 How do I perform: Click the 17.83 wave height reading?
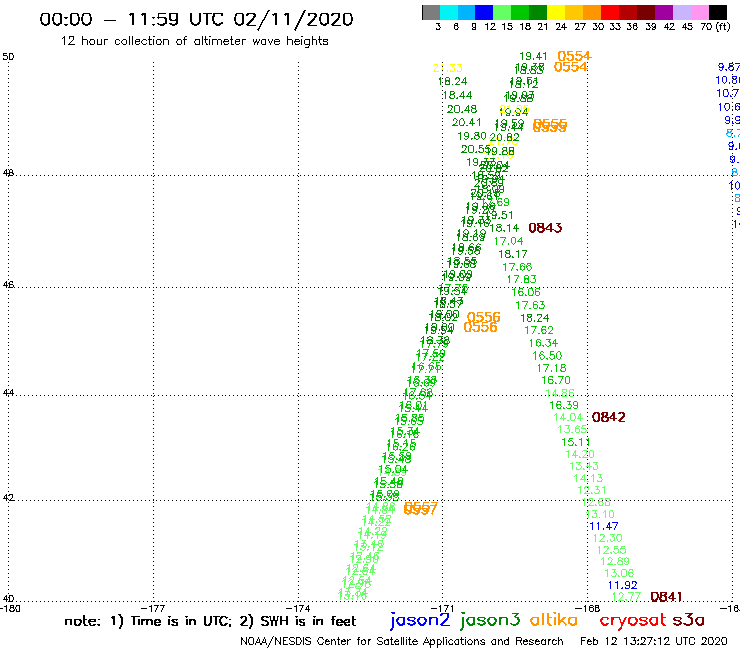(521, 279)
